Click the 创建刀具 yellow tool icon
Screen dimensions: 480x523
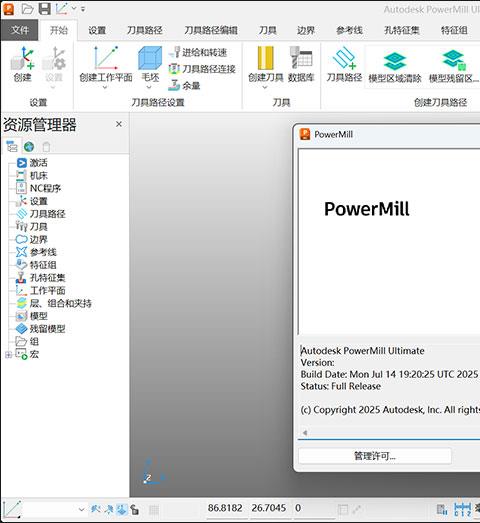[265, 58]
